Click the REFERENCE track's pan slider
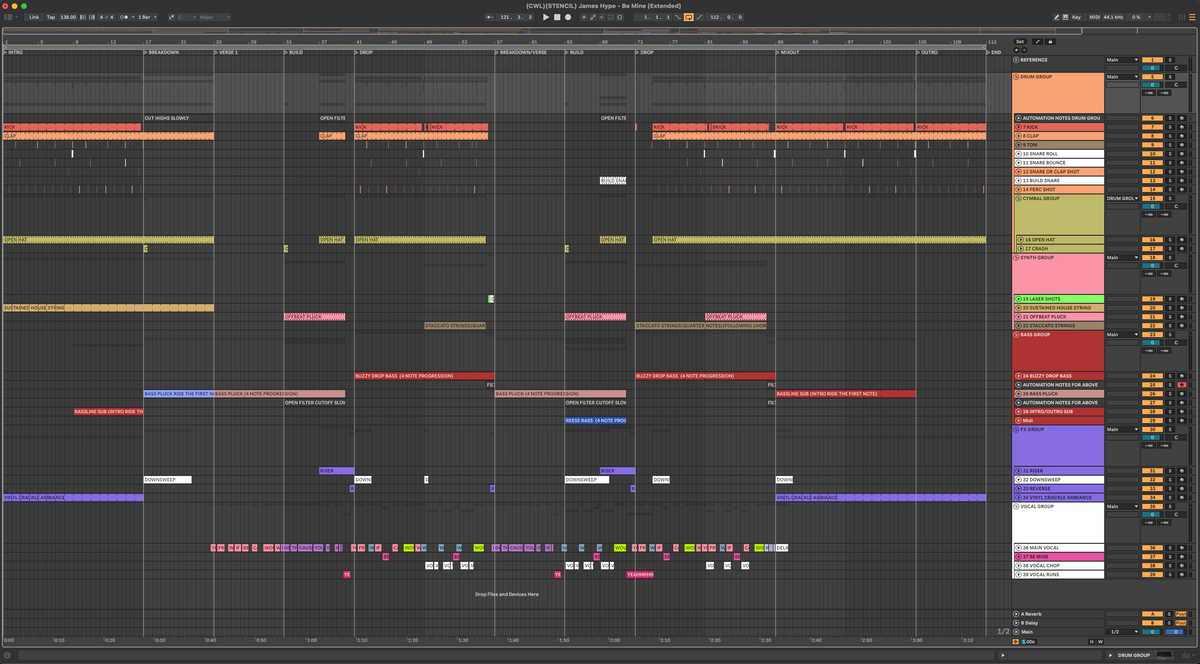The height and width of the screenshot is (664, 1200). [1152, 66]
